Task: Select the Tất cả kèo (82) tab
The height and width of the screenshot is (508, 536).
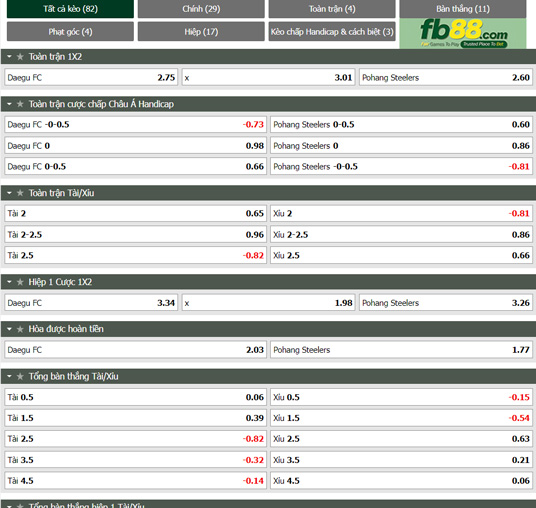Action: tap(70, 9)
